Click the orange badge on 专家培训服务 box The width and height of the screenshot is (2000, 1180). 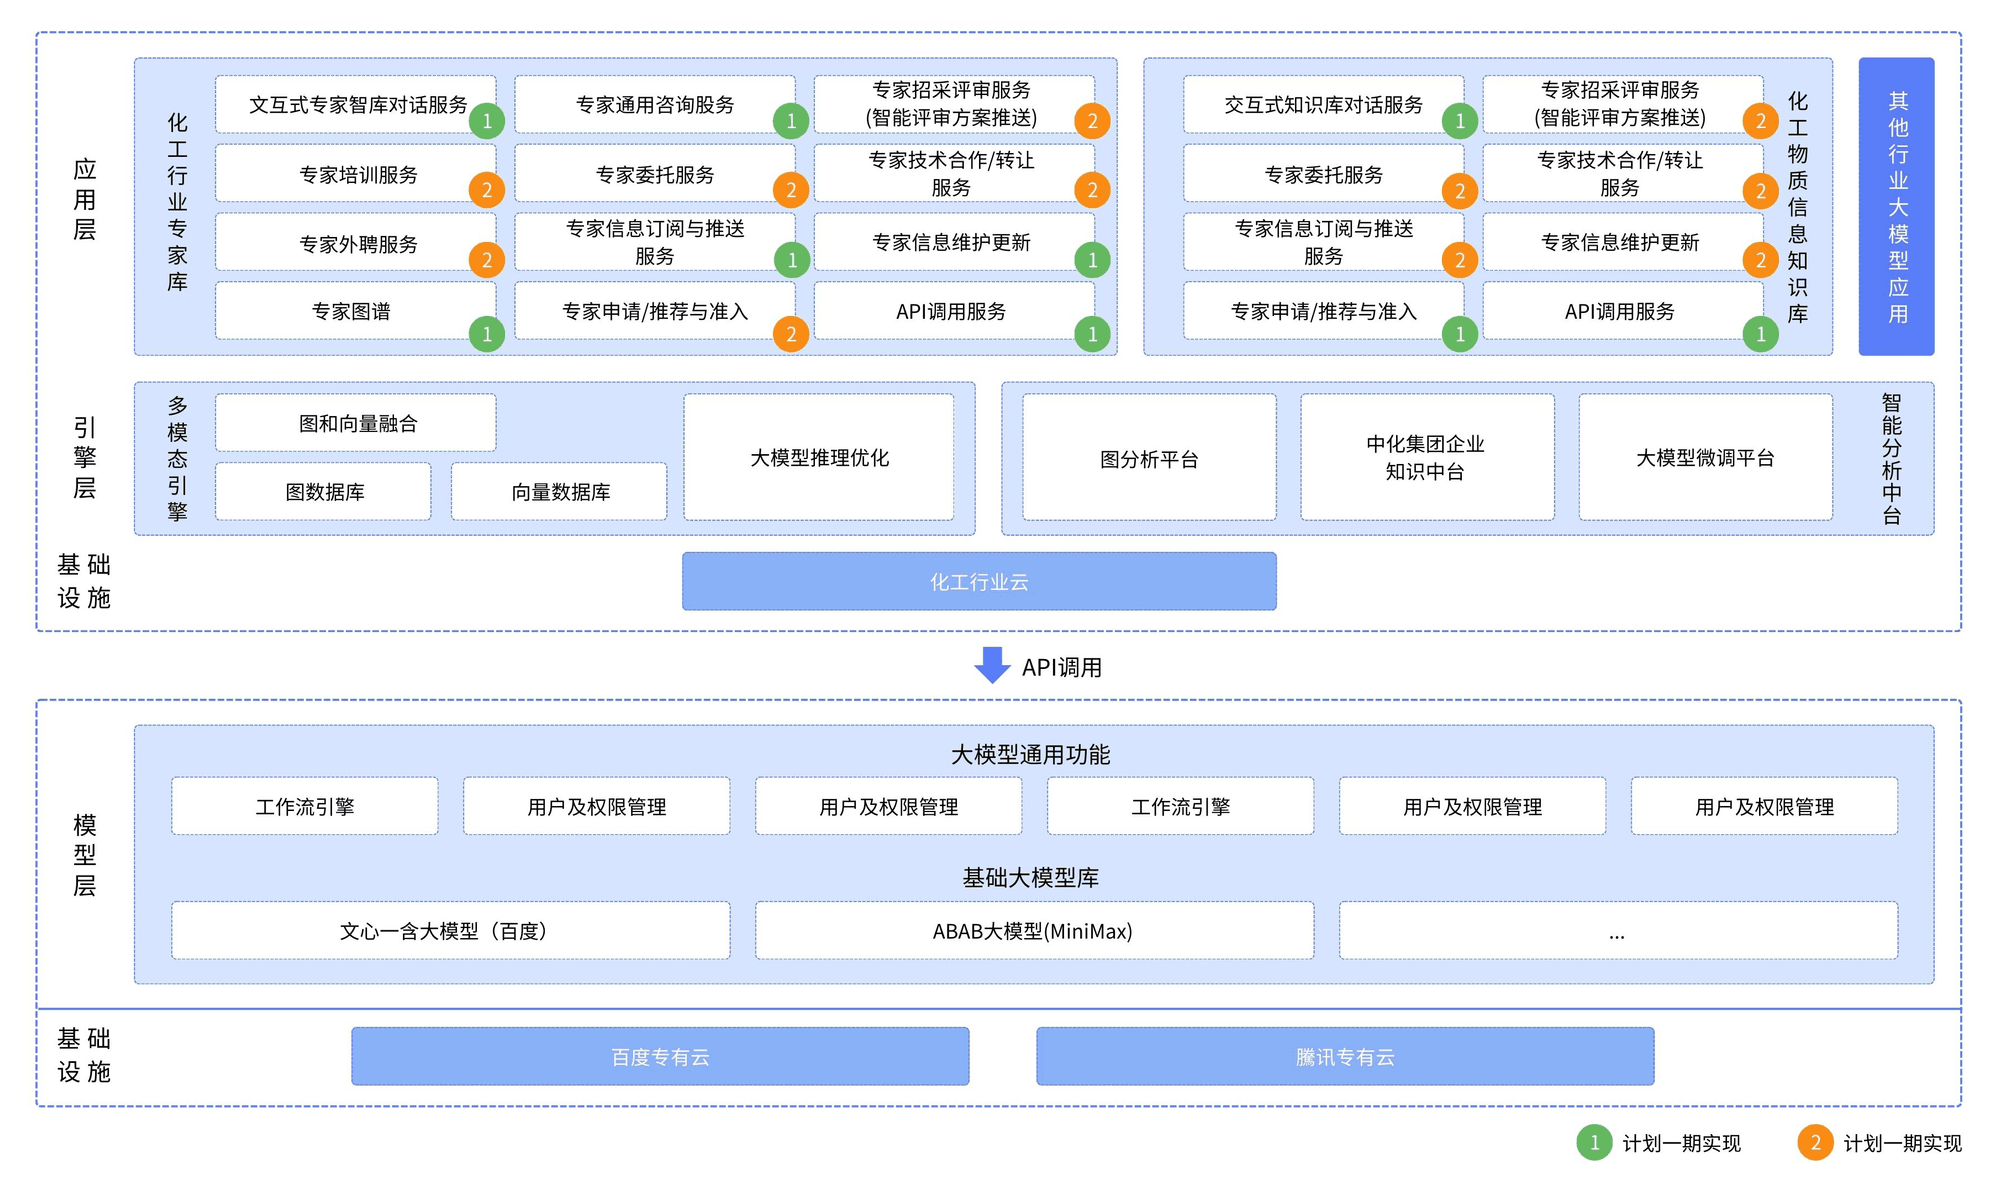tap(487, 190)
